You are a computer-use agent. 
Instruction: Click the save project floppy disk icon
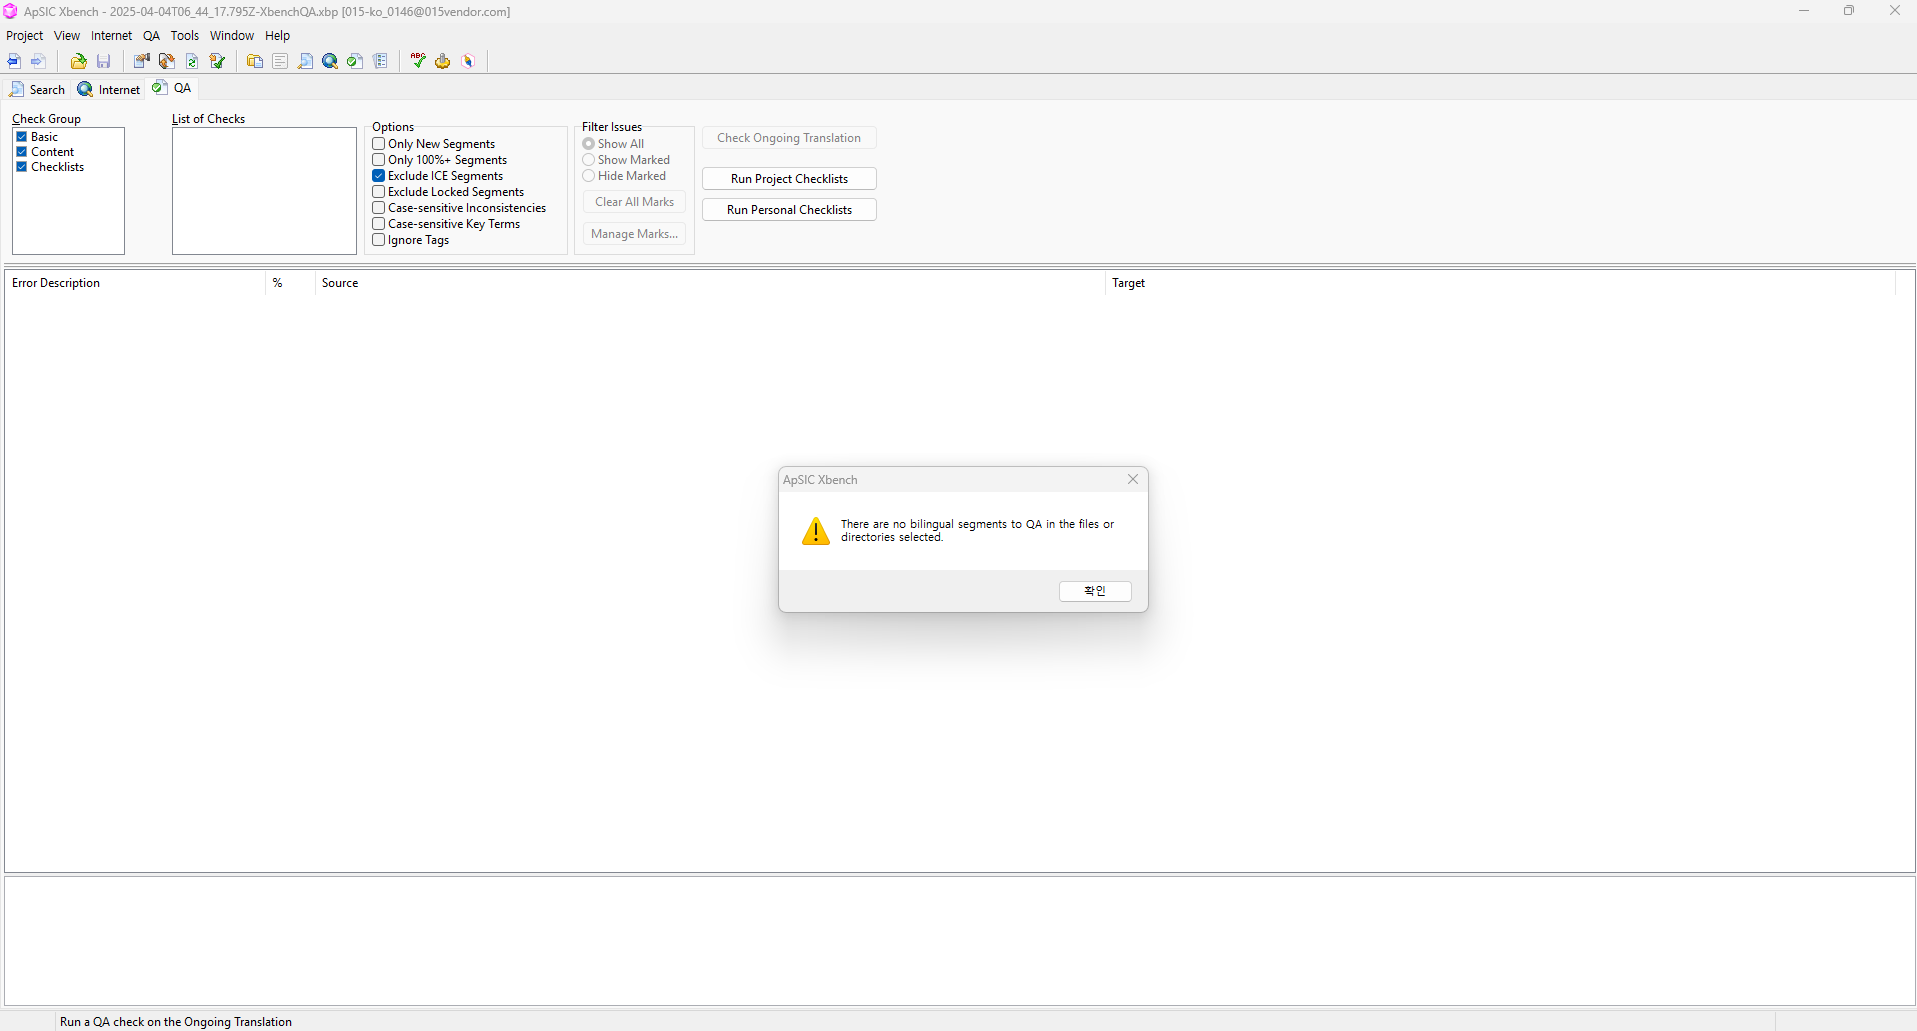[x=103, y=61]
